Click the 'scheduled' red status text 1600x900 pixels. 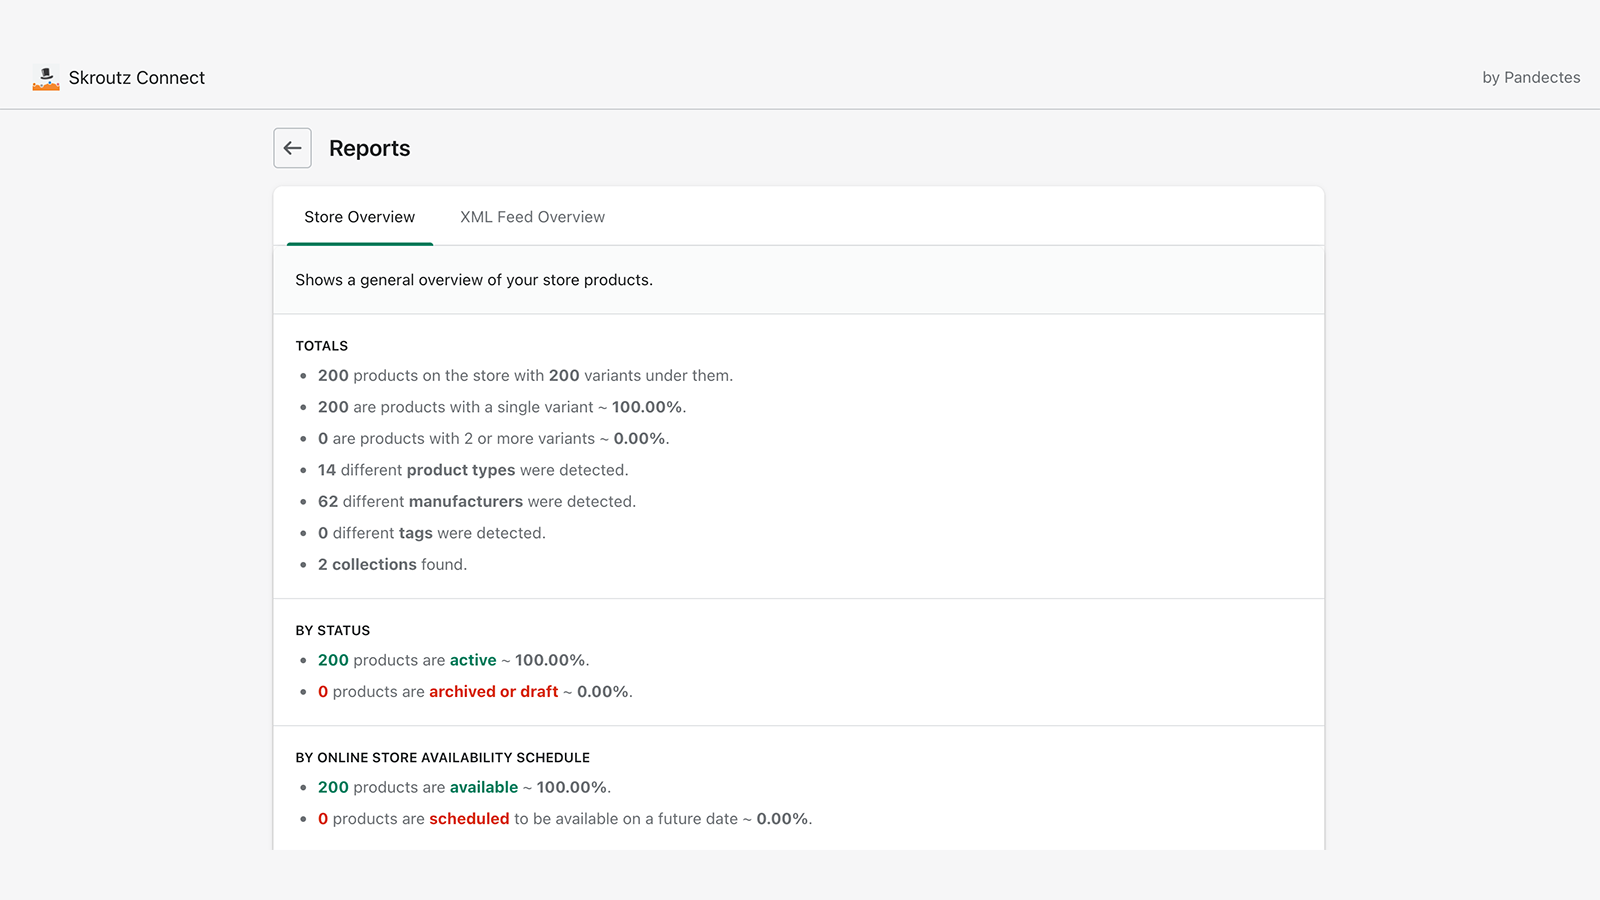[469, 818]
